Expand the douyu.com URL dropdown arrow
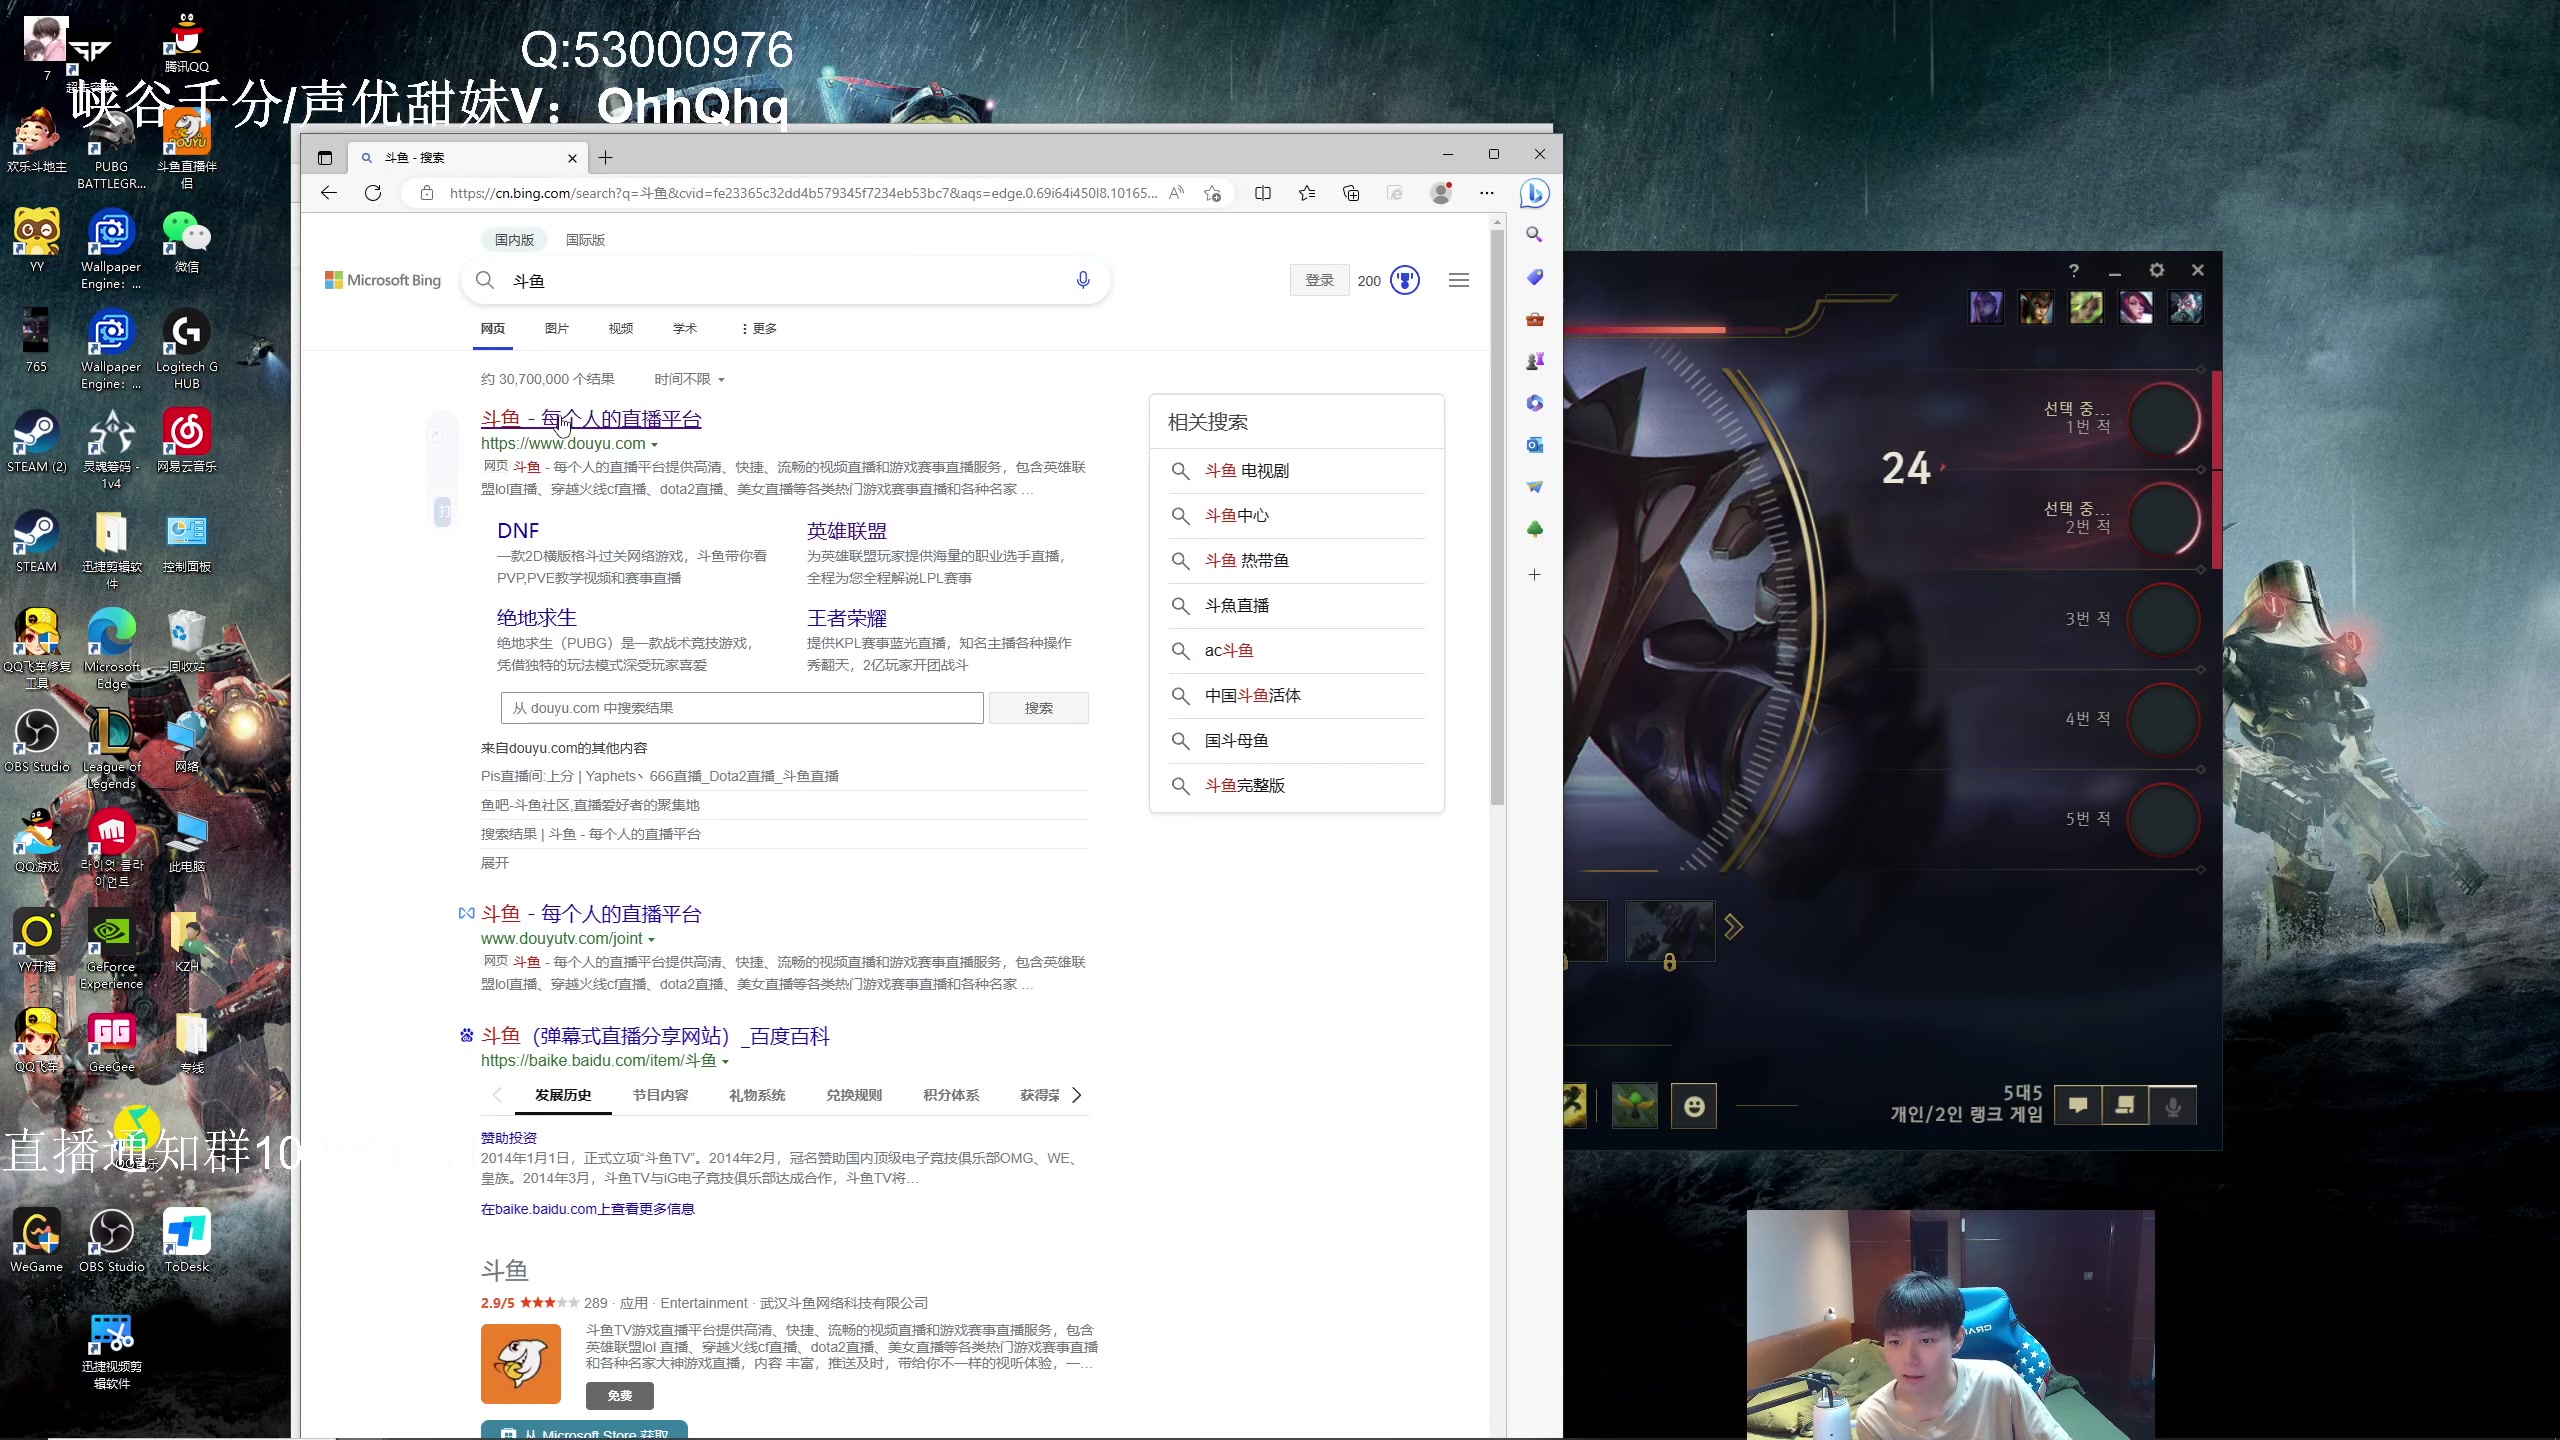This screenshot has height=1440, width=2560. point(655,444)
